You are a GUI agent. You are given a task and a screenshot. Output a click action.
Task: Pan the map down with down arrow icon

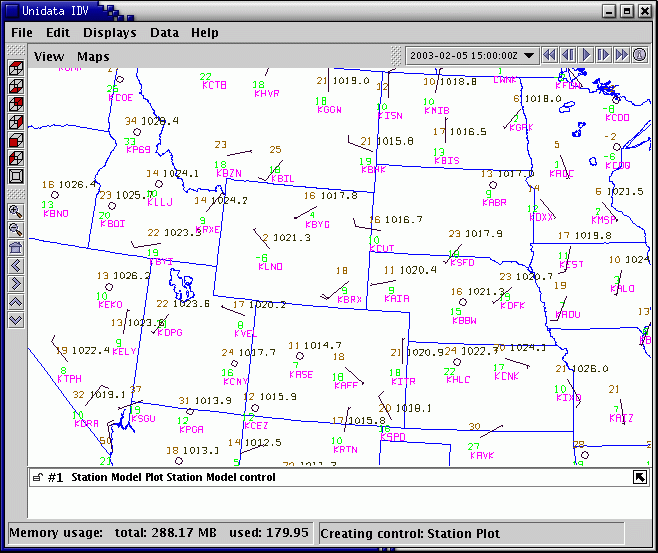pyautogui.click(x=16, y=320)
